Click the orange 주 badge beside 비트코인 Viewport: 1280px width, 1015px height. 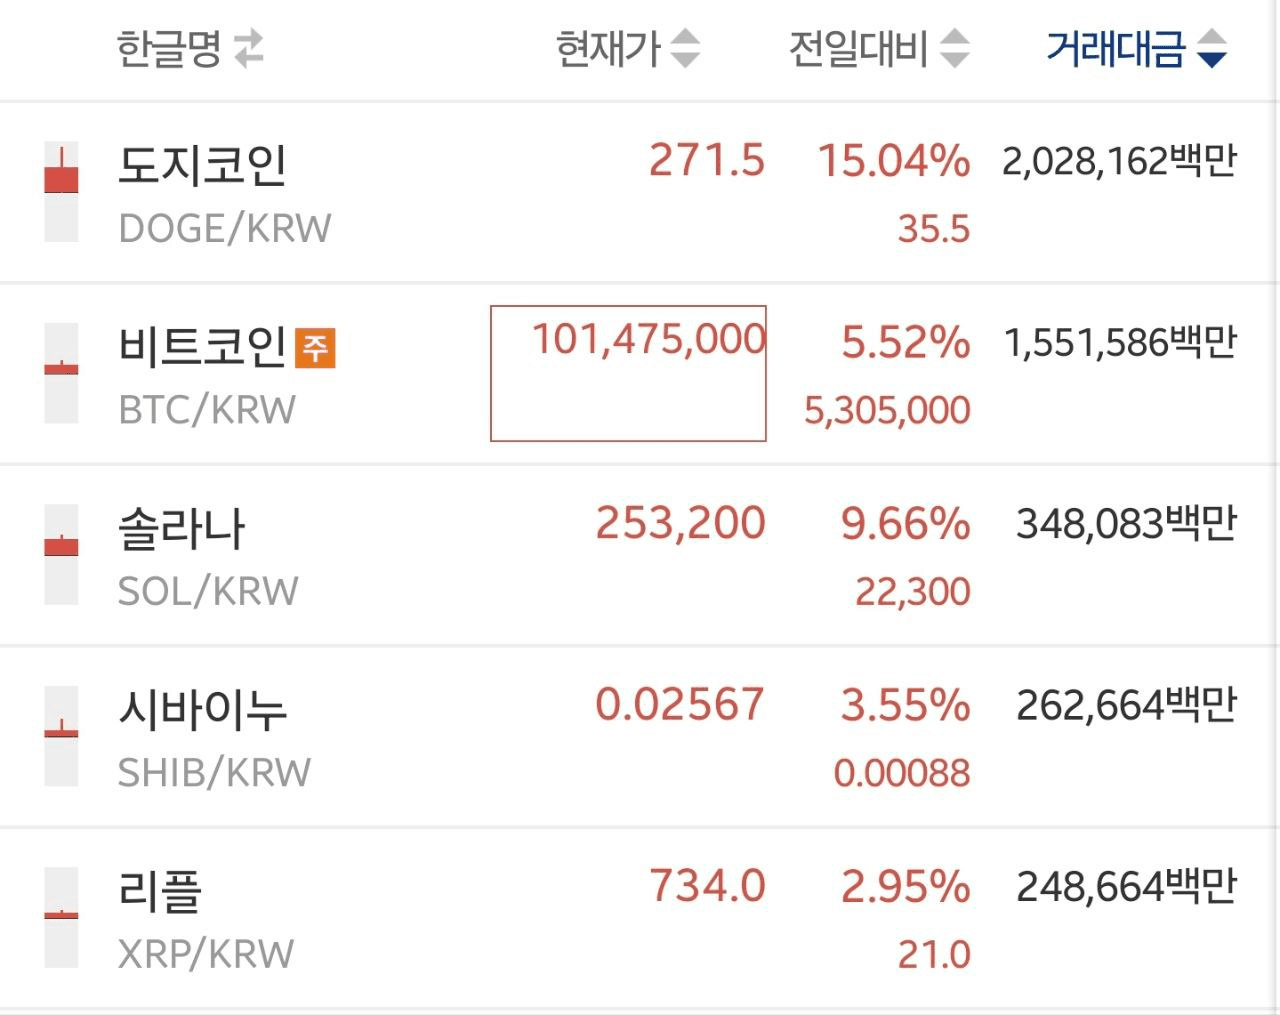(315, 348)
